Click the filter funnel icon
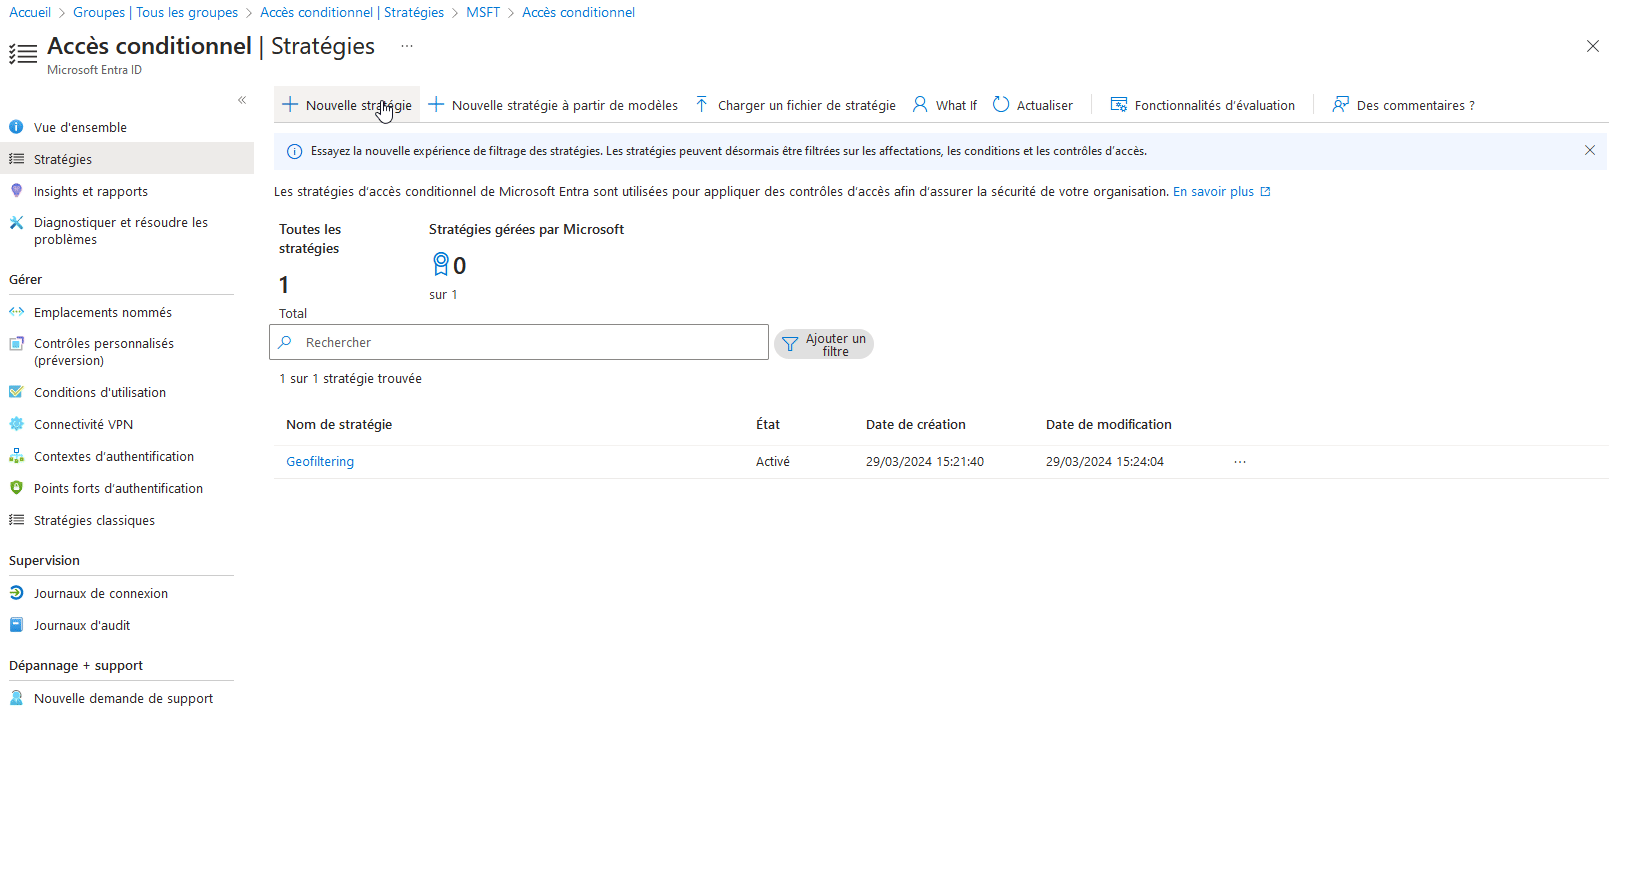The image size is (1629, 871). pyautogui.click(x=790, y=344)
